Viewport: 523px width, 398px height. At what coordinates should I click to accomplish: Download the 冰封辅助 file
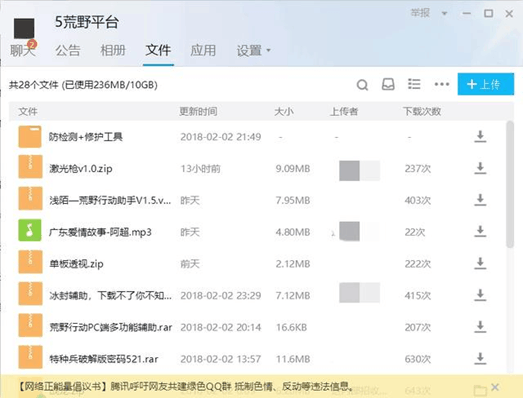(480, 295)
